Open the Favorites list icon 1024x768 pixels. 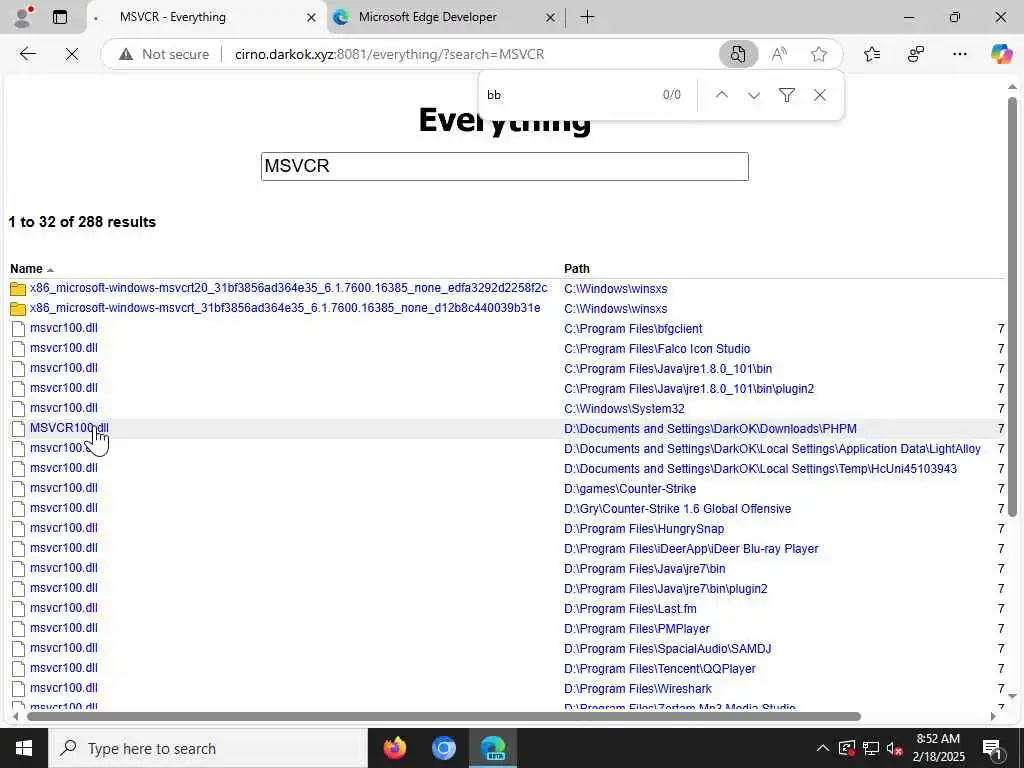pyautogui.click(x=872, y=54)
